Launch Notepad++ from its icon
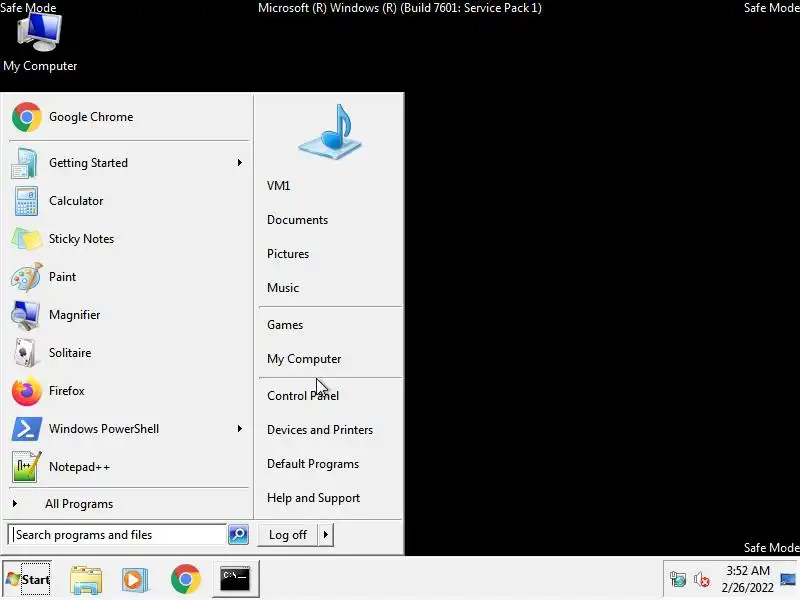Image resolution: width=800 pixels, height=600 pixels. point(26,467)
